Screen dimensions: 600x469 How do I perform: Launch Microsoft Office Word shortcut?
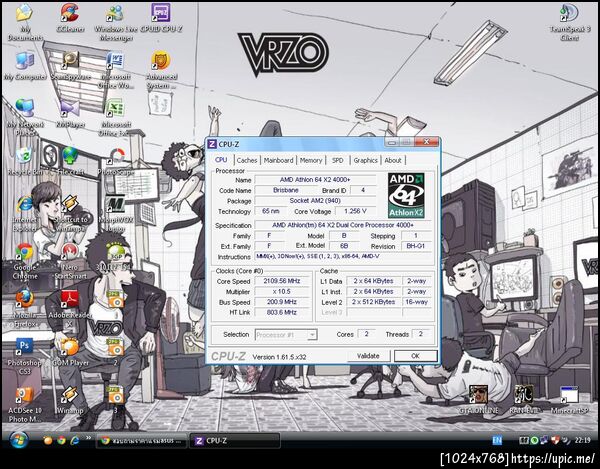116,70
